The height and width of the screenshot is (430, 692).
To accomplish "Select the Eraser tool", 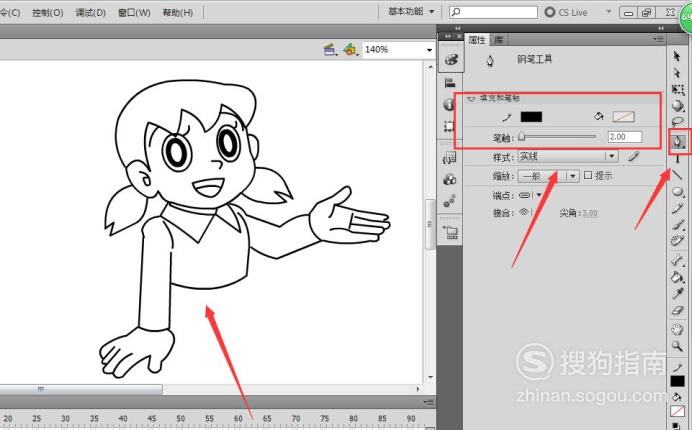I will click(x=677, y=311).
